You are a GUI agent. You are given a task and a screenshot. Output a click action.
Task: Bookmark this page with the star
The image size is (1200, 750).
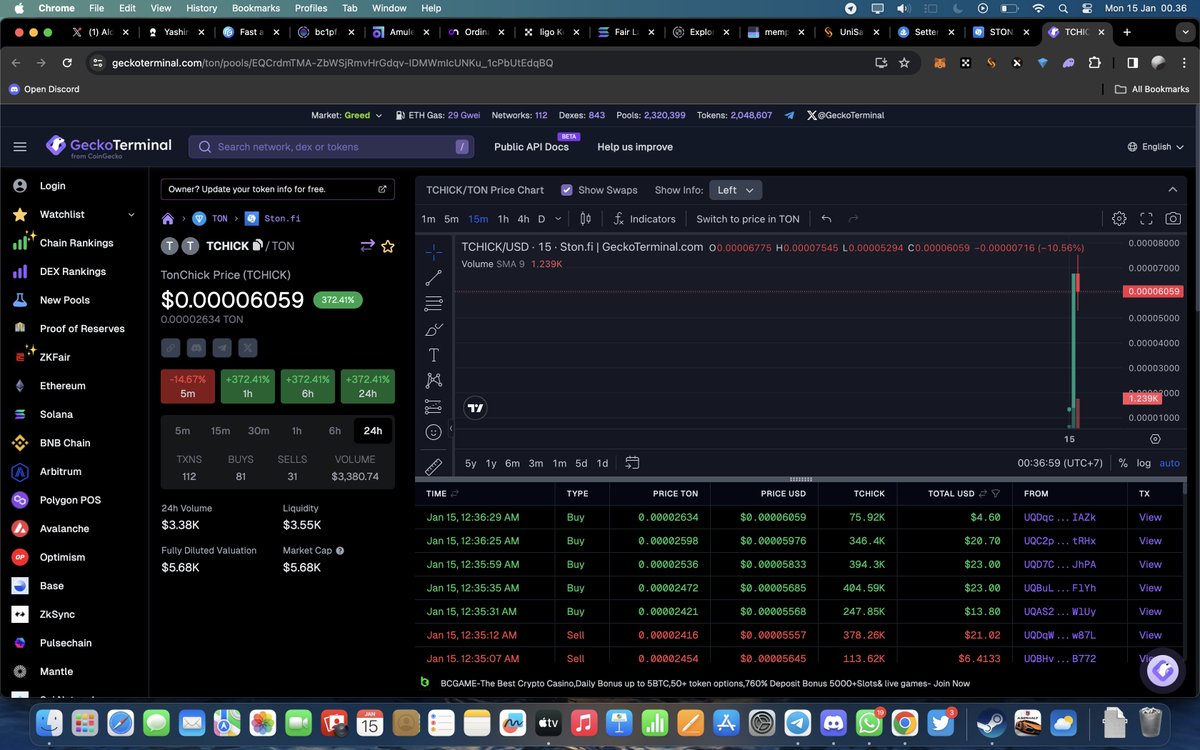click(904, 62)
